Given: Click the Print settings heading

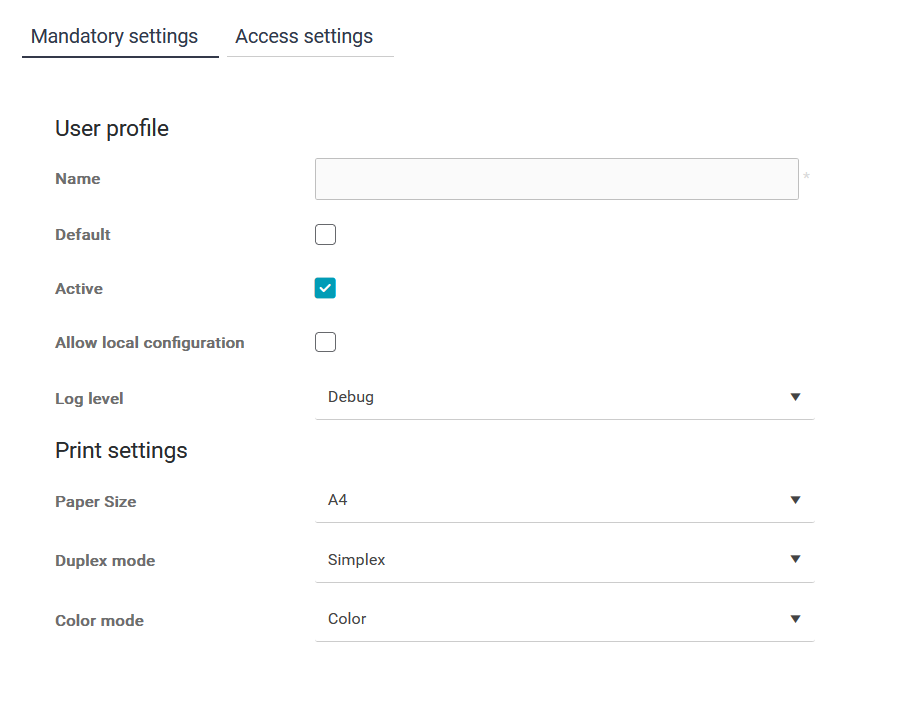Looking at the screenshot, I should [x=121, y=451].
